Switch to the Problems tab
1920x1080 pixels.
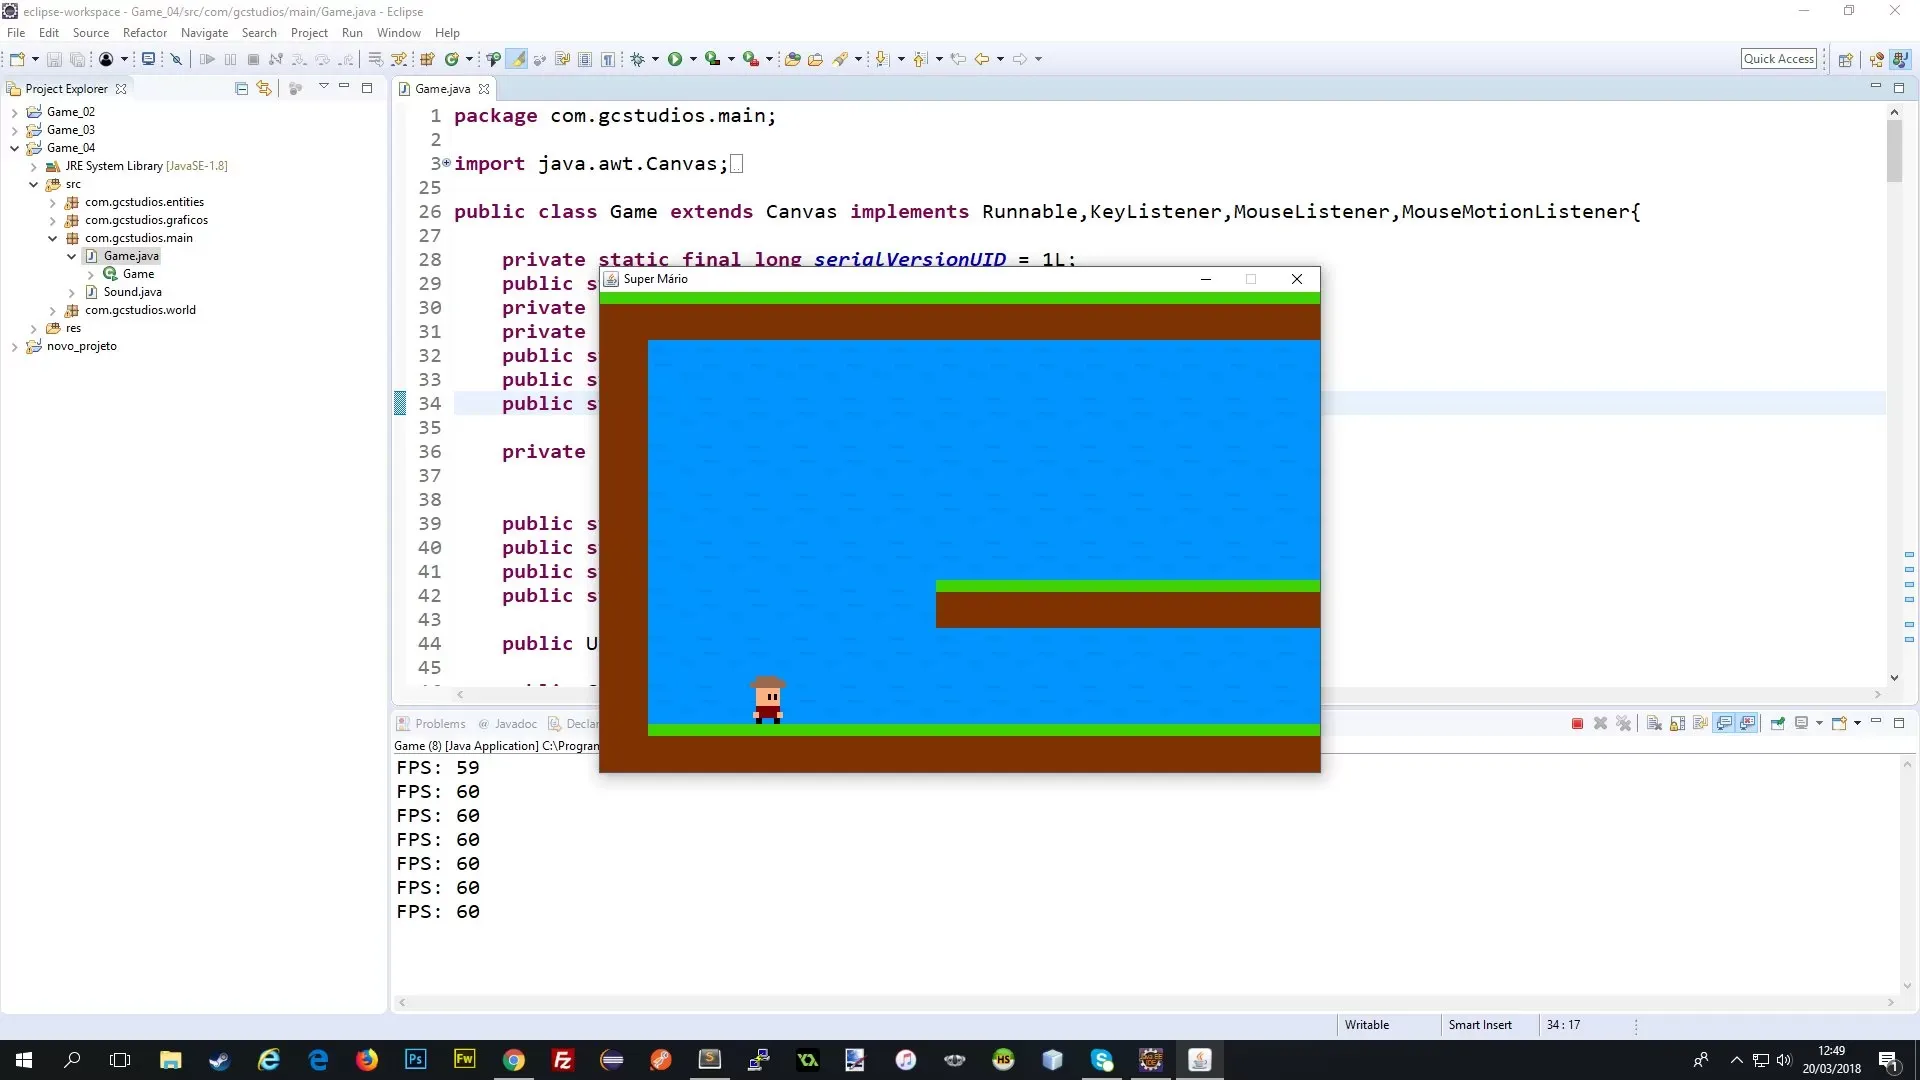(431, 723)
